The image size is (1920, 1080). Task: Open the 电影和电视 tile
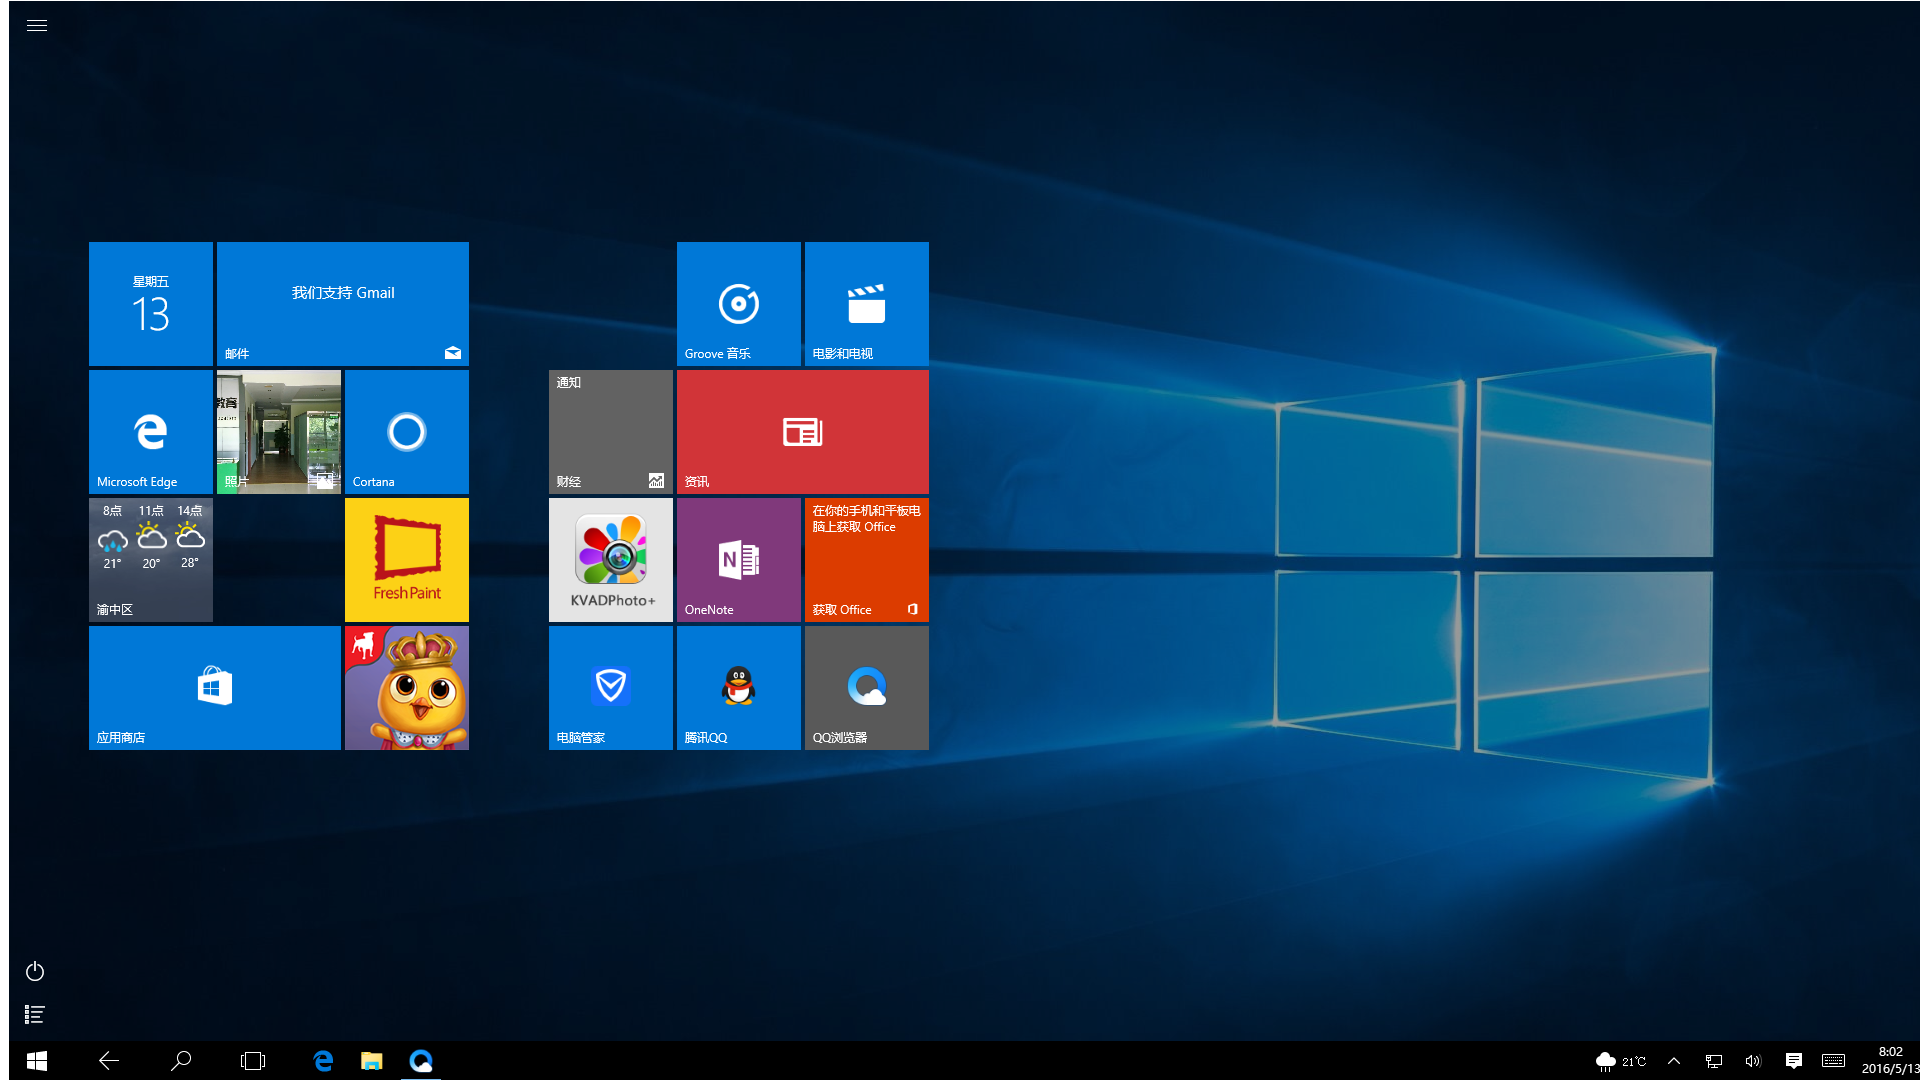pos(867,304)
